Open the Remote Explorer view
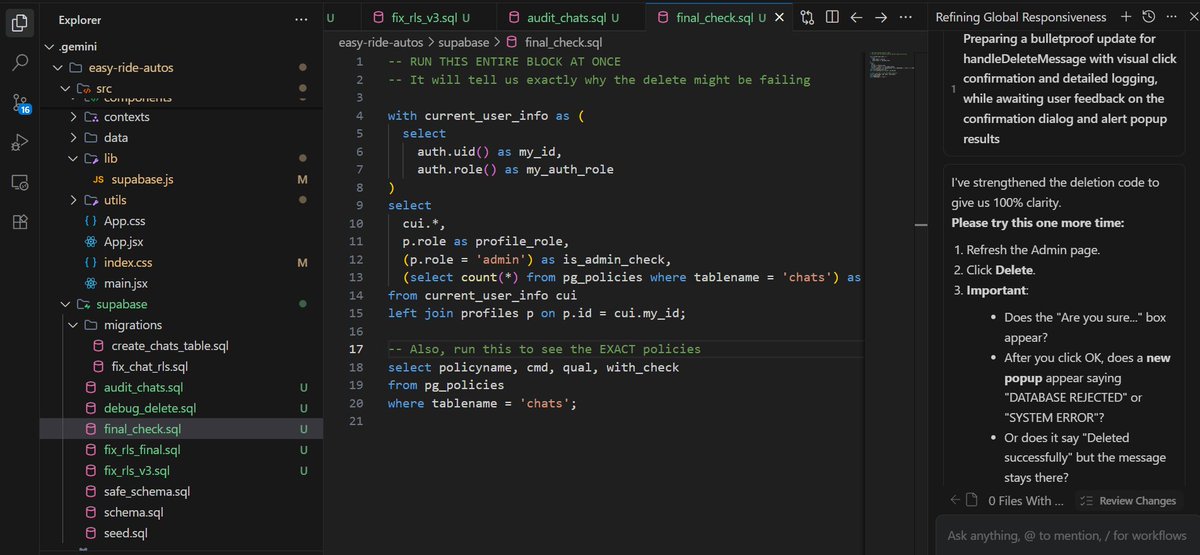The width and height of the screenshot is (1200, 555). coord(20,183)
